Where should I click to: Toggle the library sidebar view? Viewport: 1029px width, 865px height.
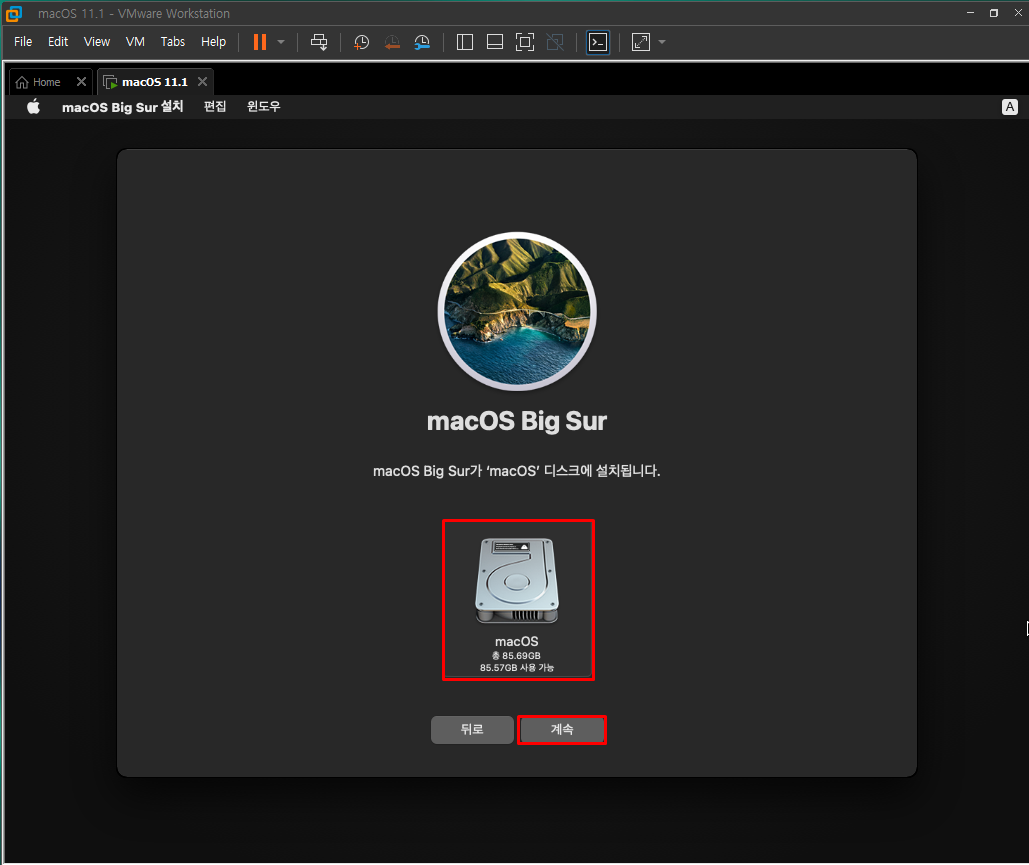click(x=465, y=42)
